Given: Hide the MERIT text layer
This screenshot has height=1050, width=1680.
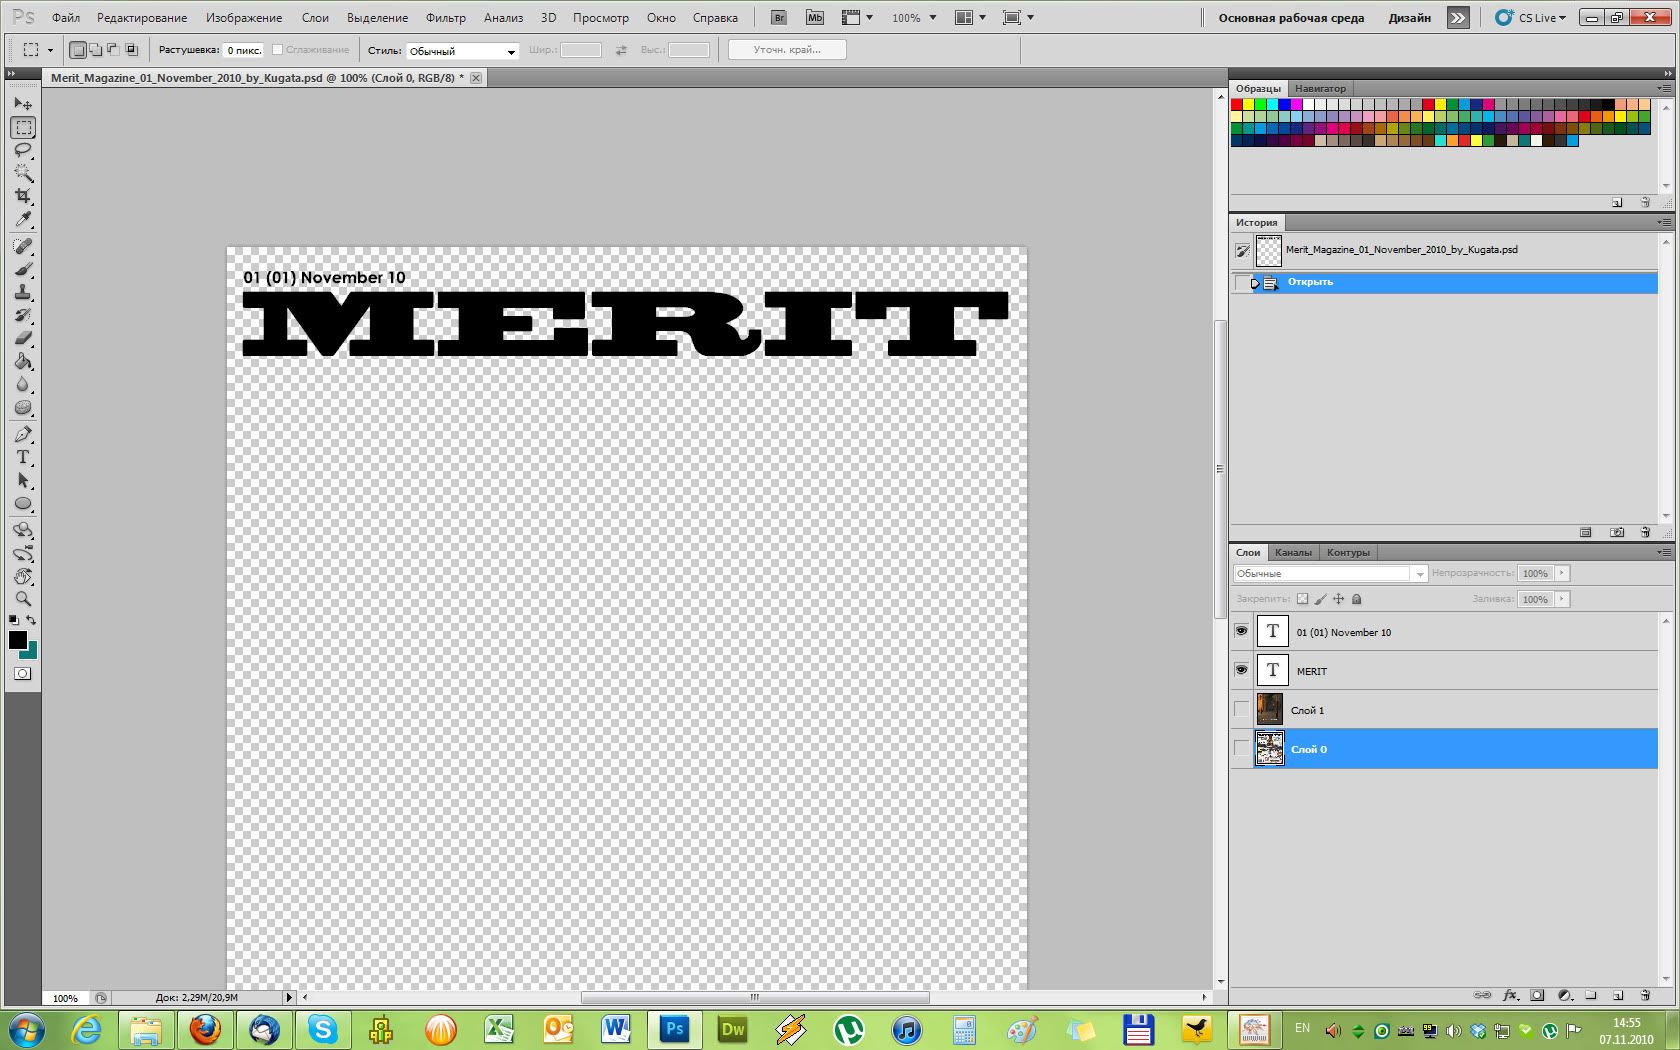Looking at the screenshot, I should coord(1241,670).
